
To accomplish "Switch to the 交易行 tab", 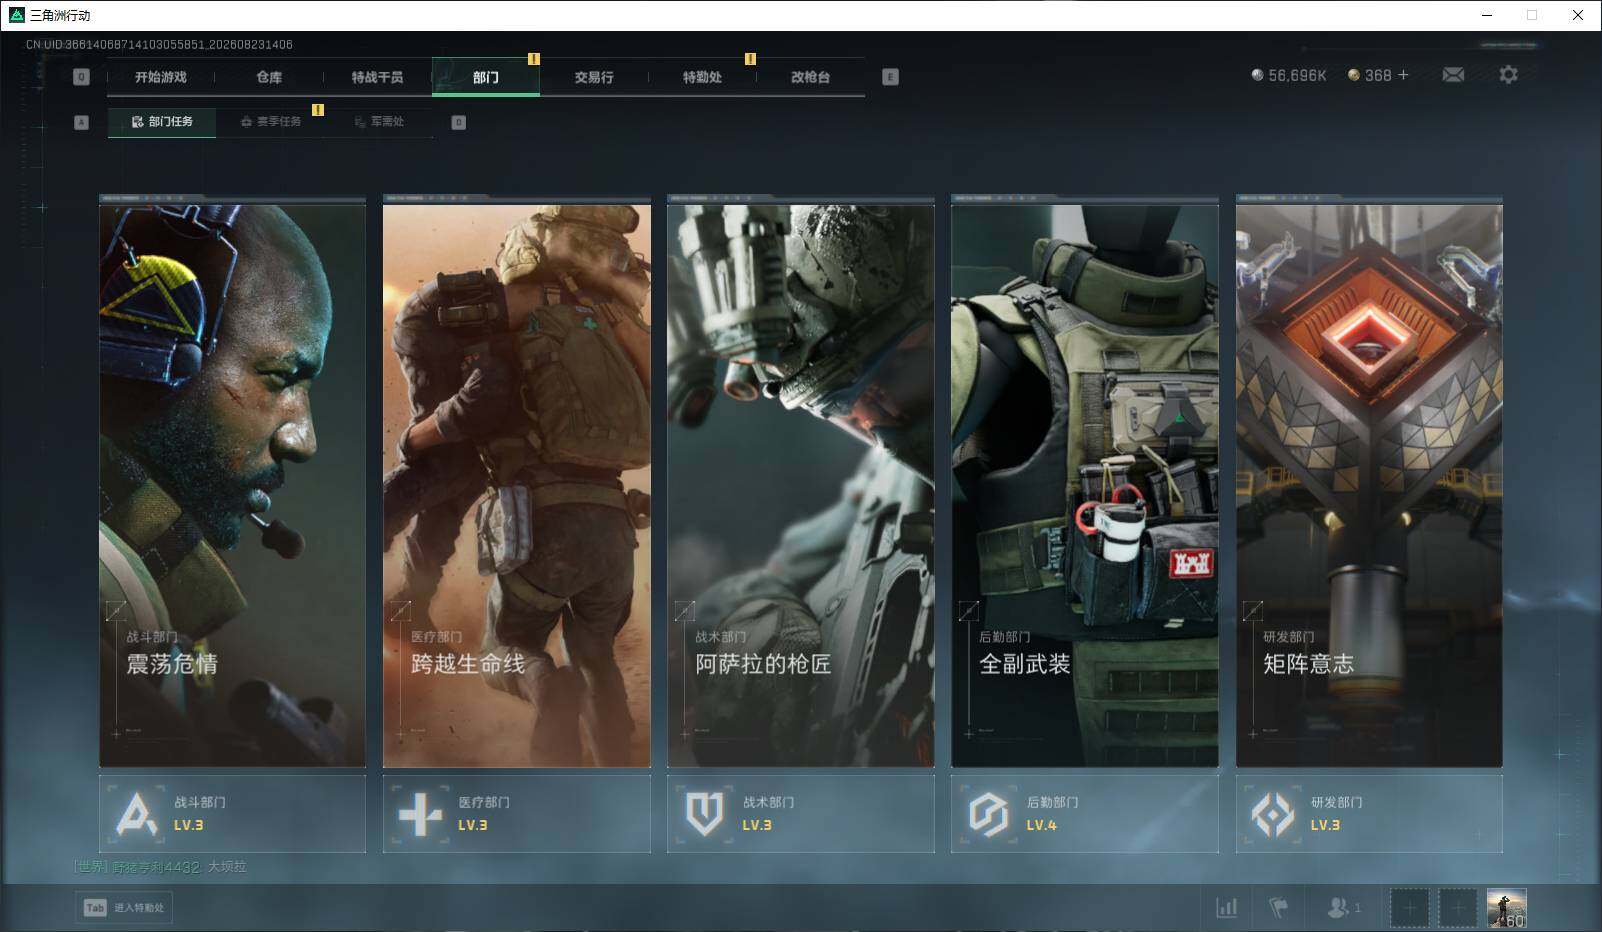I will (594, 77).
